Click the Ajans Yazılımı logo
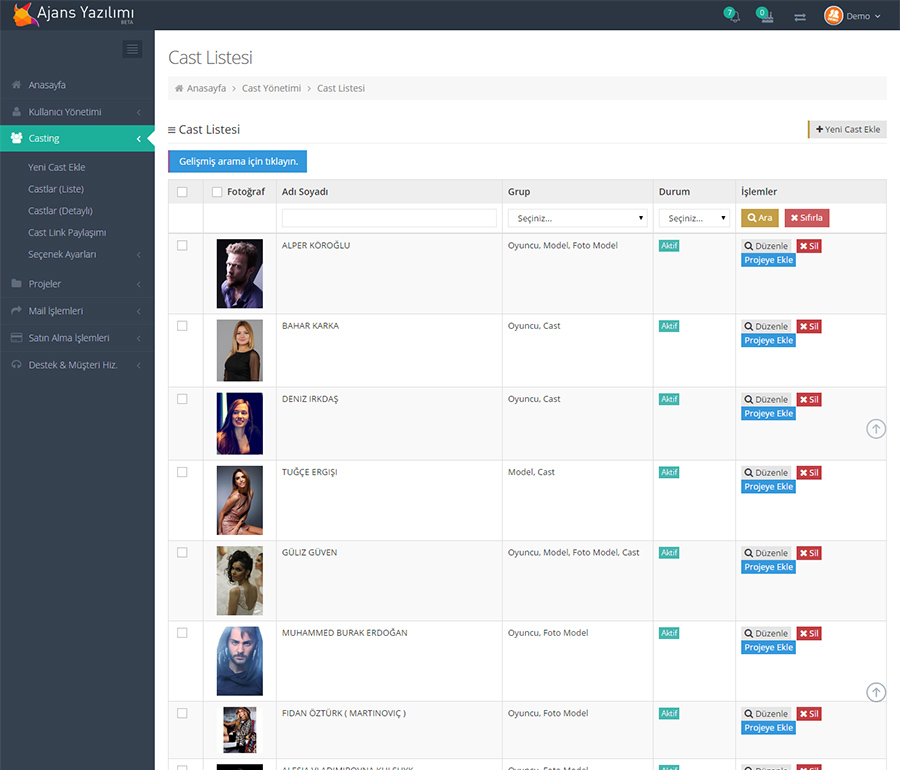This screenshot has width=900, height=770. pyautogui.click(x=73, y=14)
